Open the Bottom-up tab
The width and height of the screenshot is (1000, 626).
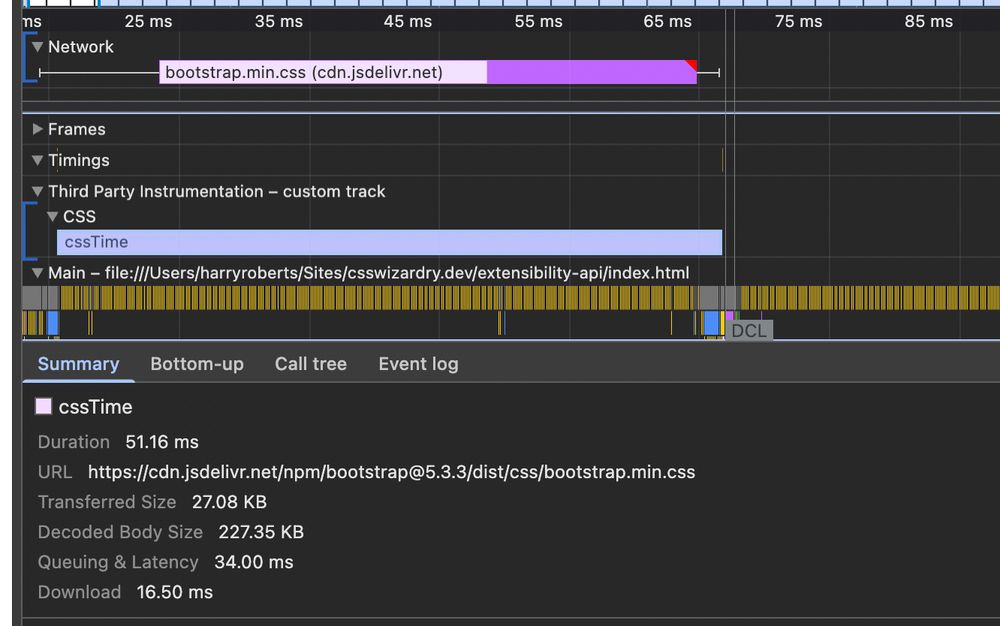click(x=197, y=364)
